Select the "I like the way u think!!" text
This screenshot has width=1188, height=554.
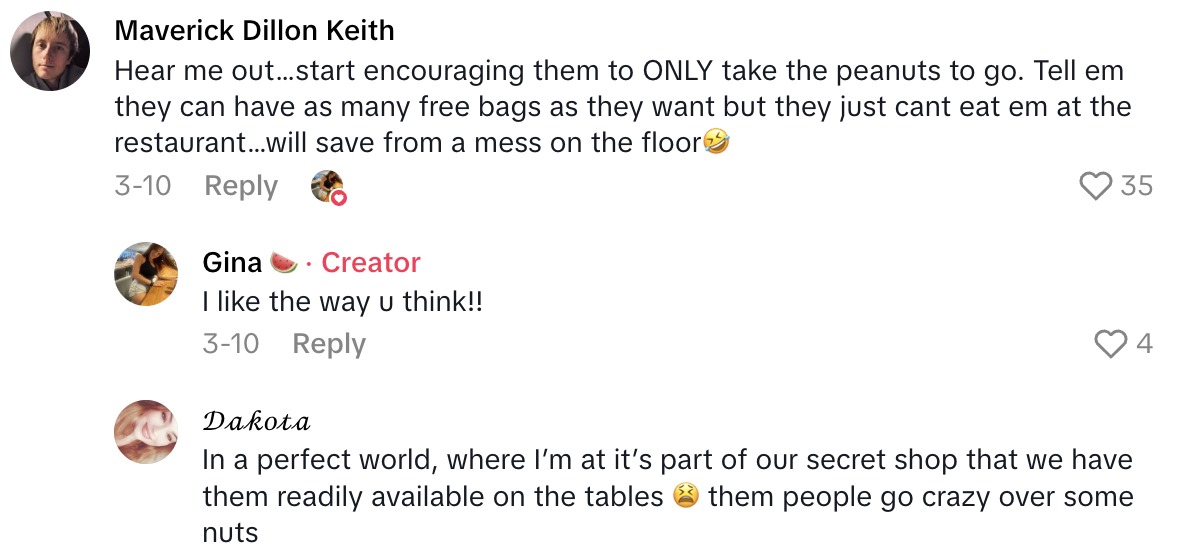tap(343, 303)
